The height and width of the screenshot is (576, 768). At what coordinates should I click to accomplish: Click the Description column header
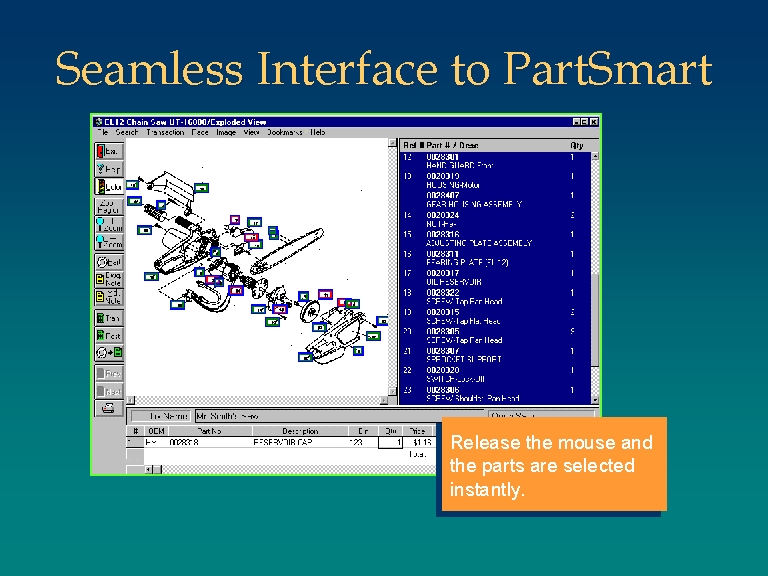click(300, 431)
